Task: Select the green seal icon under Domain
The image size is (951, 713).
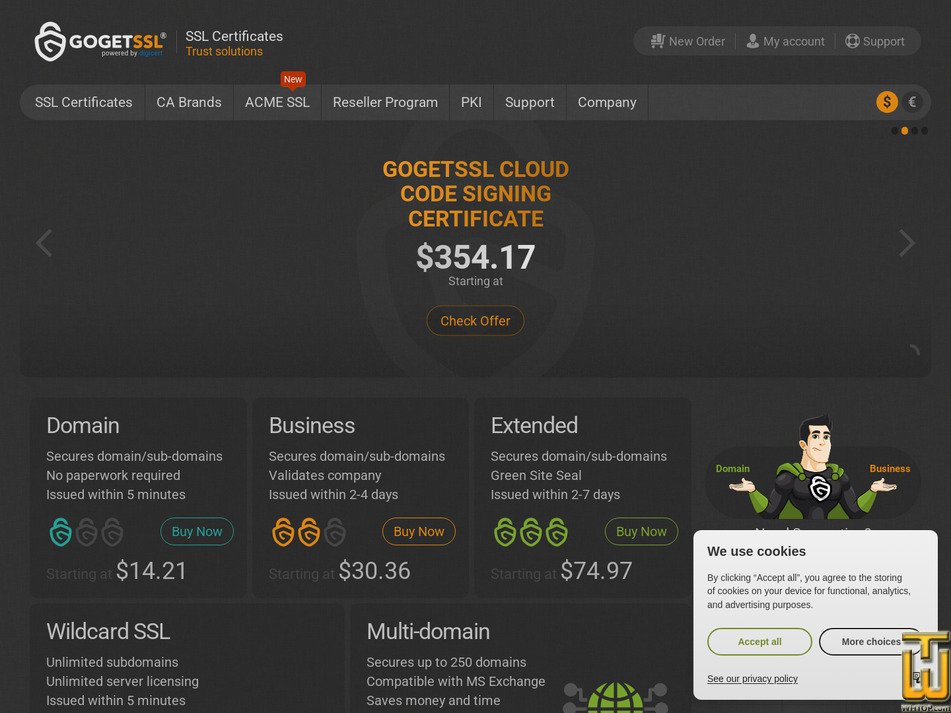Action: (x=61, y=532)
